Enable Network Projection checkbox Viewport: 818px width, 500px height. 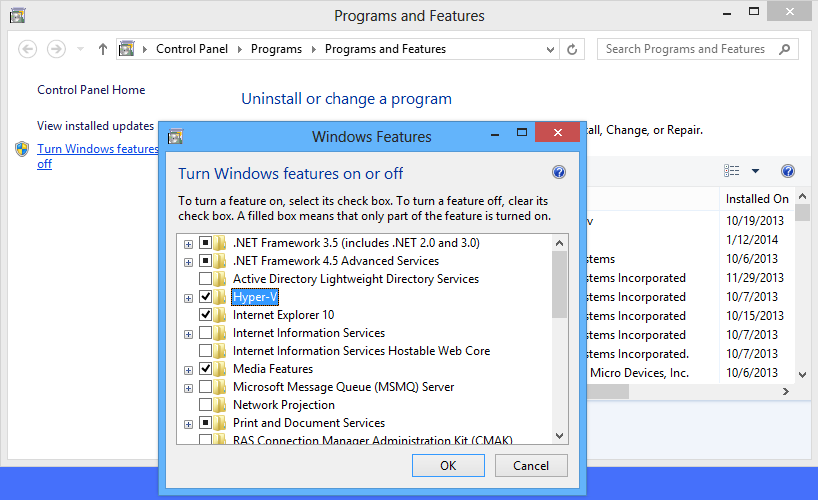[x=205, y=405]
